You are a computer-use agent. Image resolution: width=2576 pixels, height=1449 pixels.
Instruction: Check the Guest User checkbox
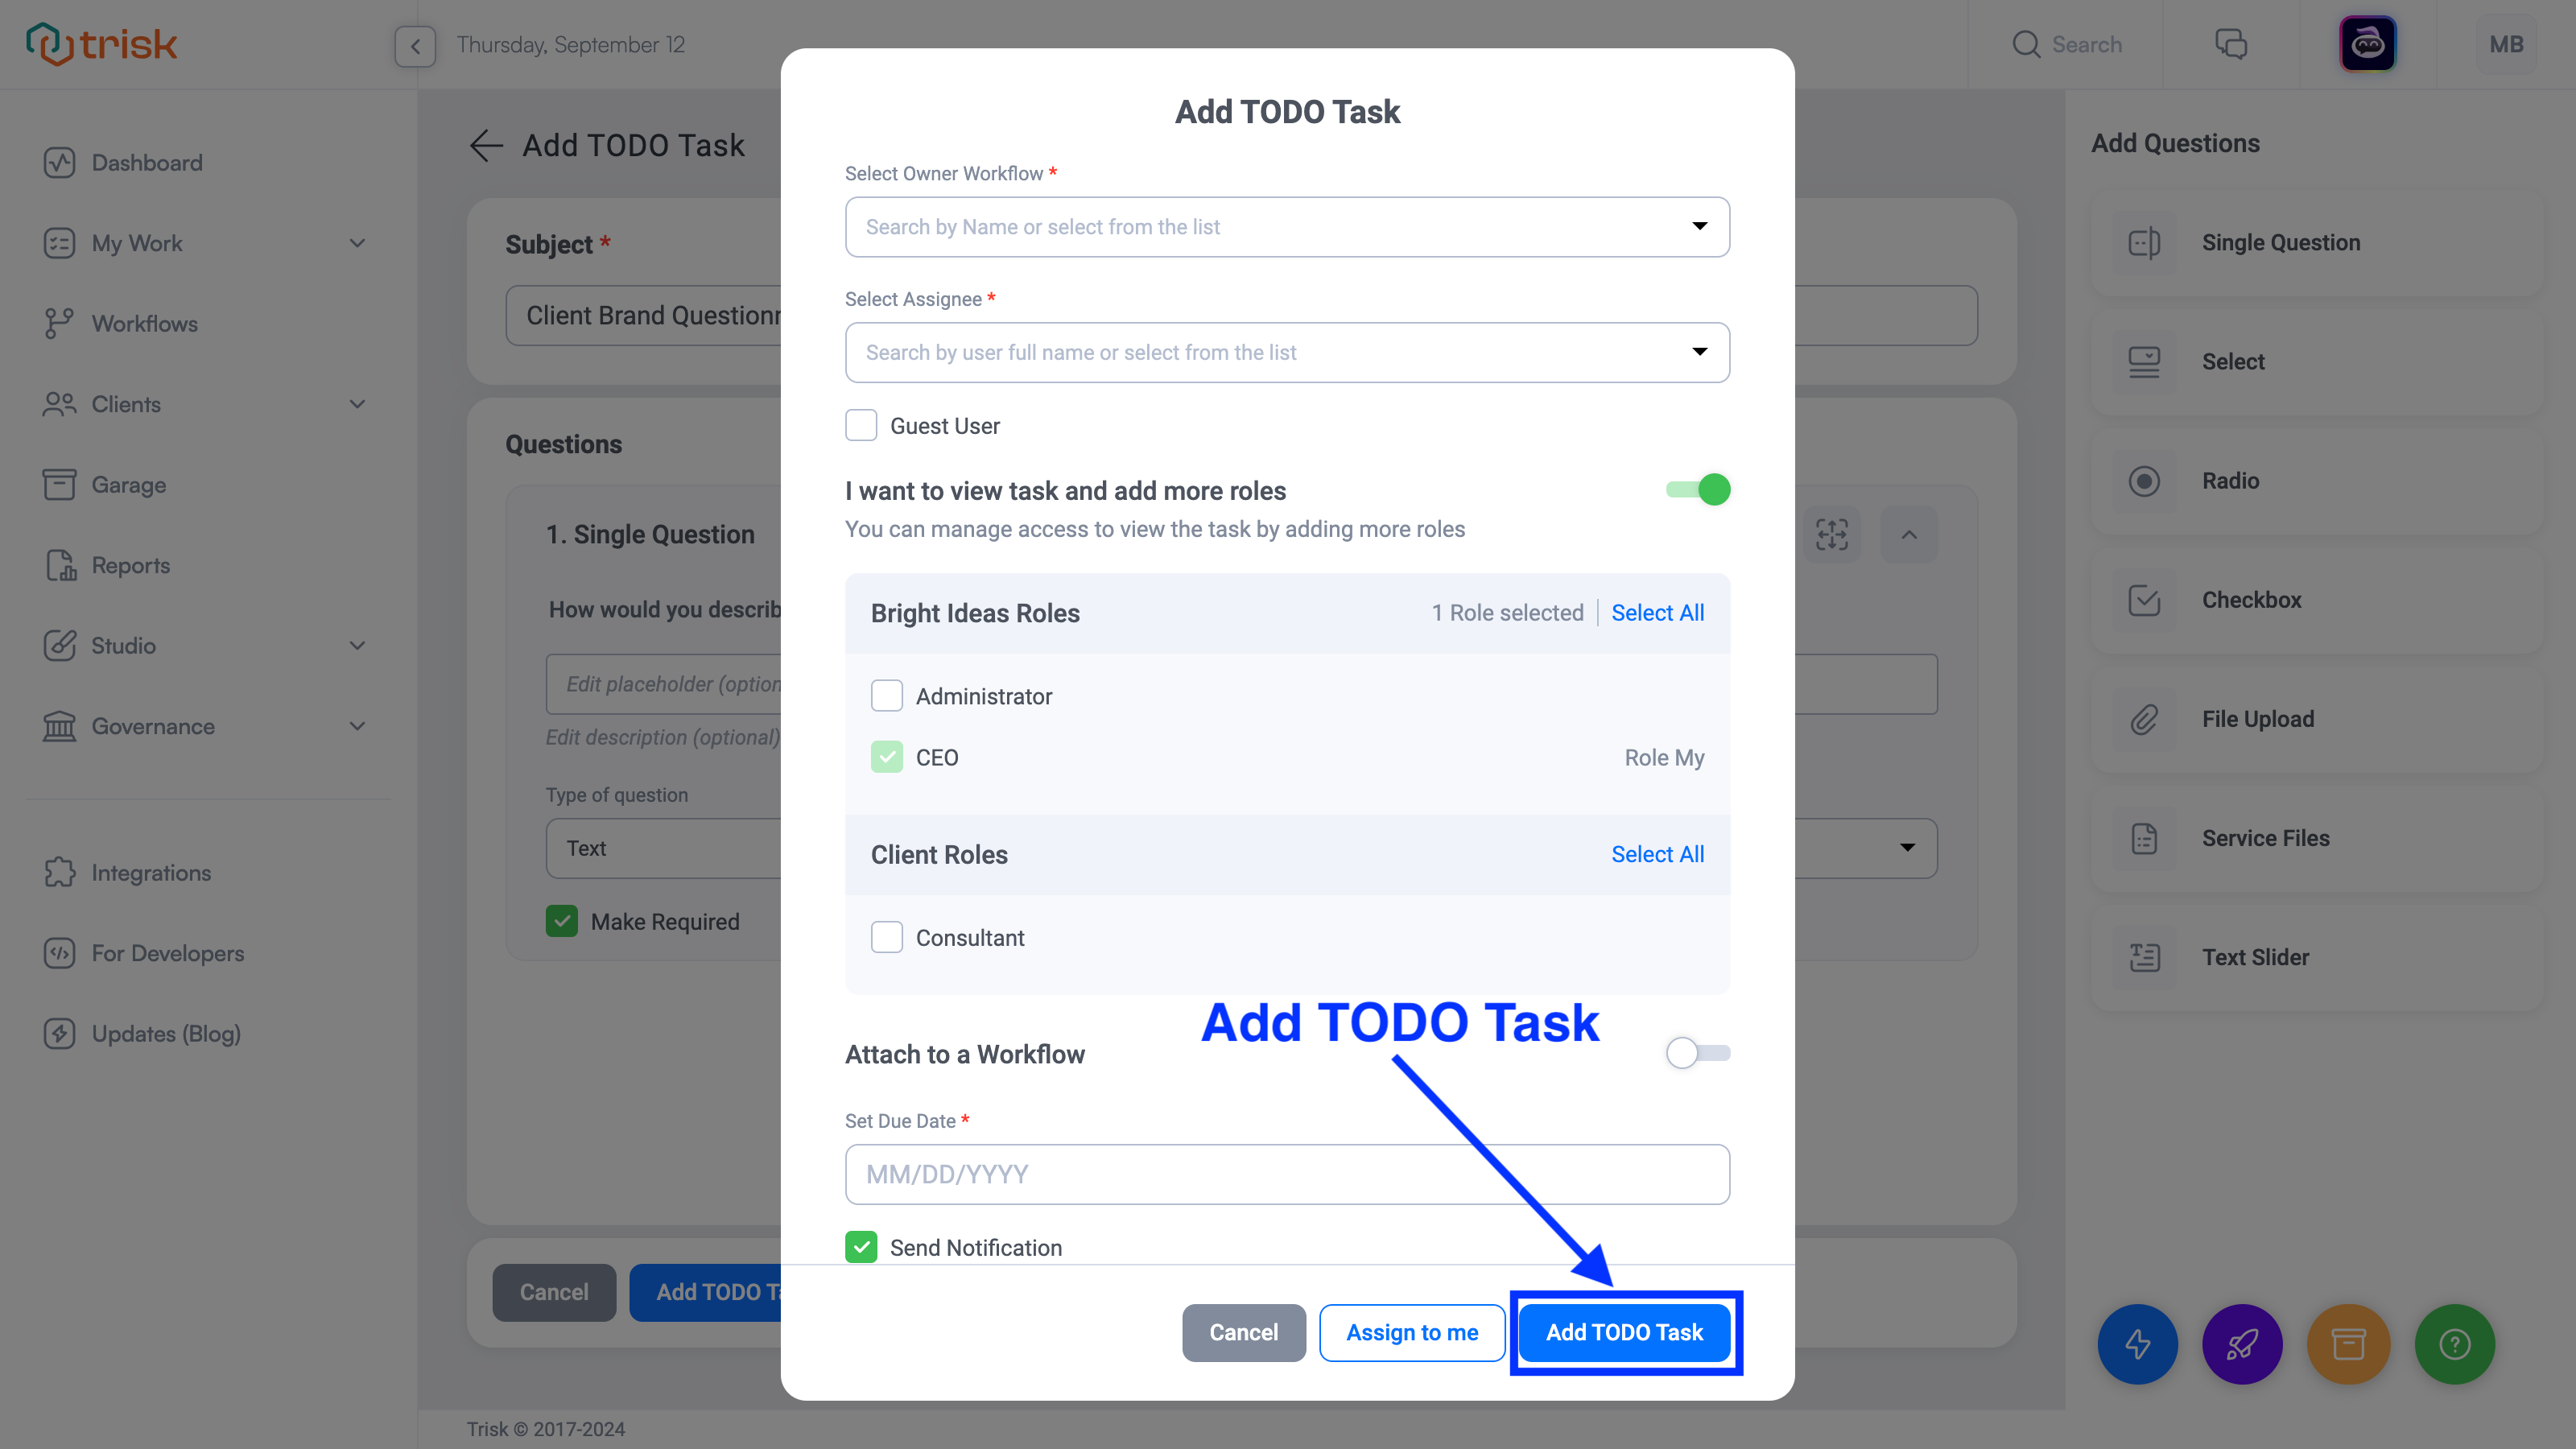tap(861, 424)
